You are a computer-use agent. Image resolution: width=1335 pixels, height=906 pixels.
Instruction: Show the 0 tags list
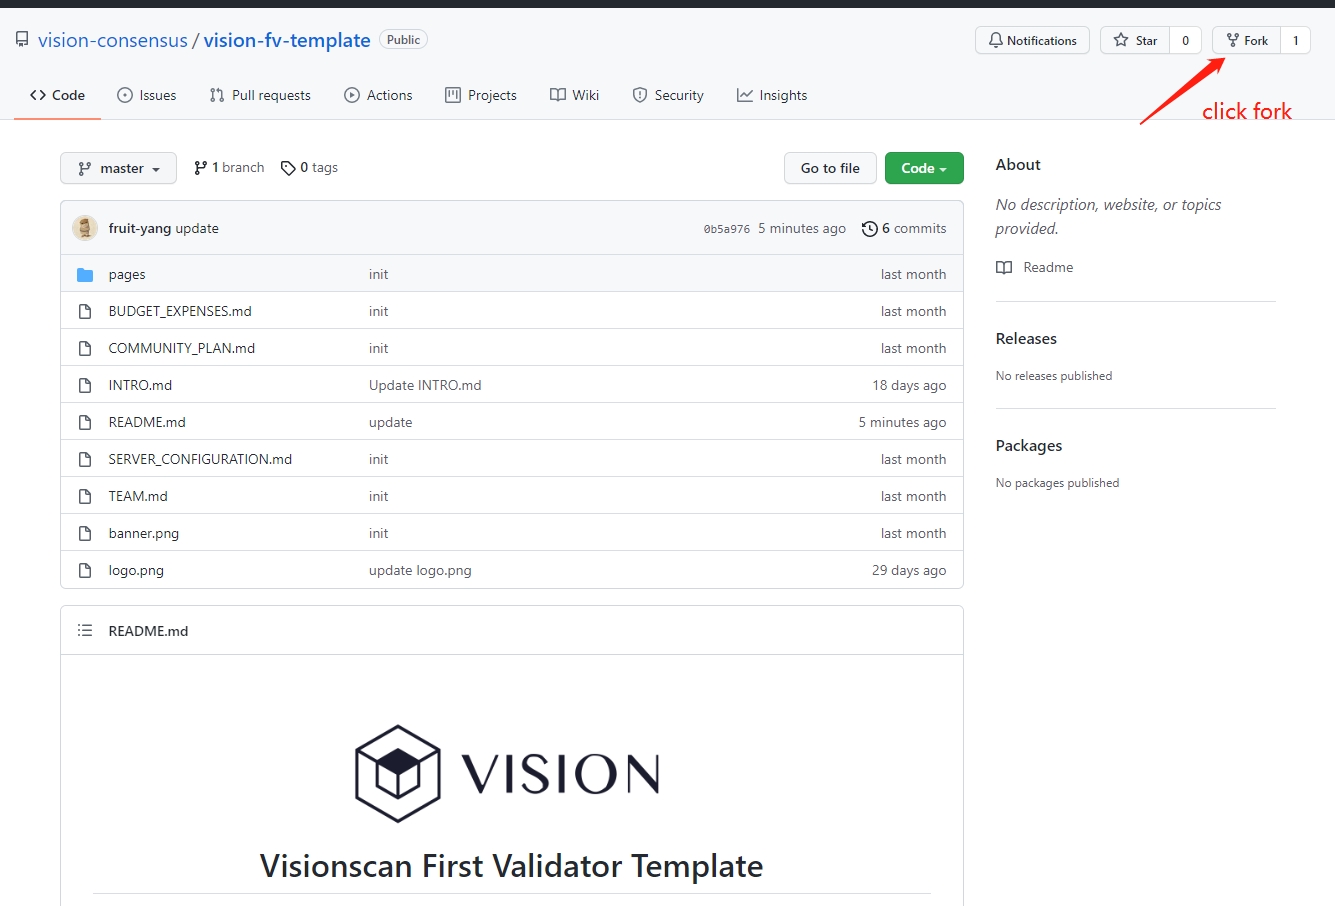pos(309,168)
